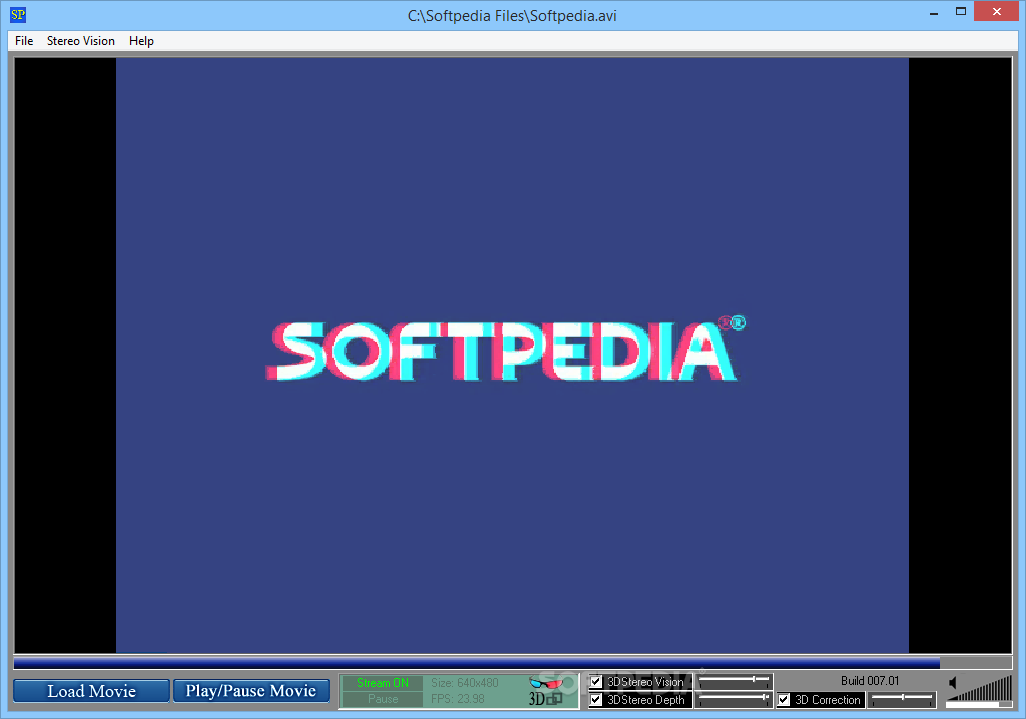Disable the 3D Correction checkbox
The height and width of the screenshot is (719, 1026).
pos(783,700)
